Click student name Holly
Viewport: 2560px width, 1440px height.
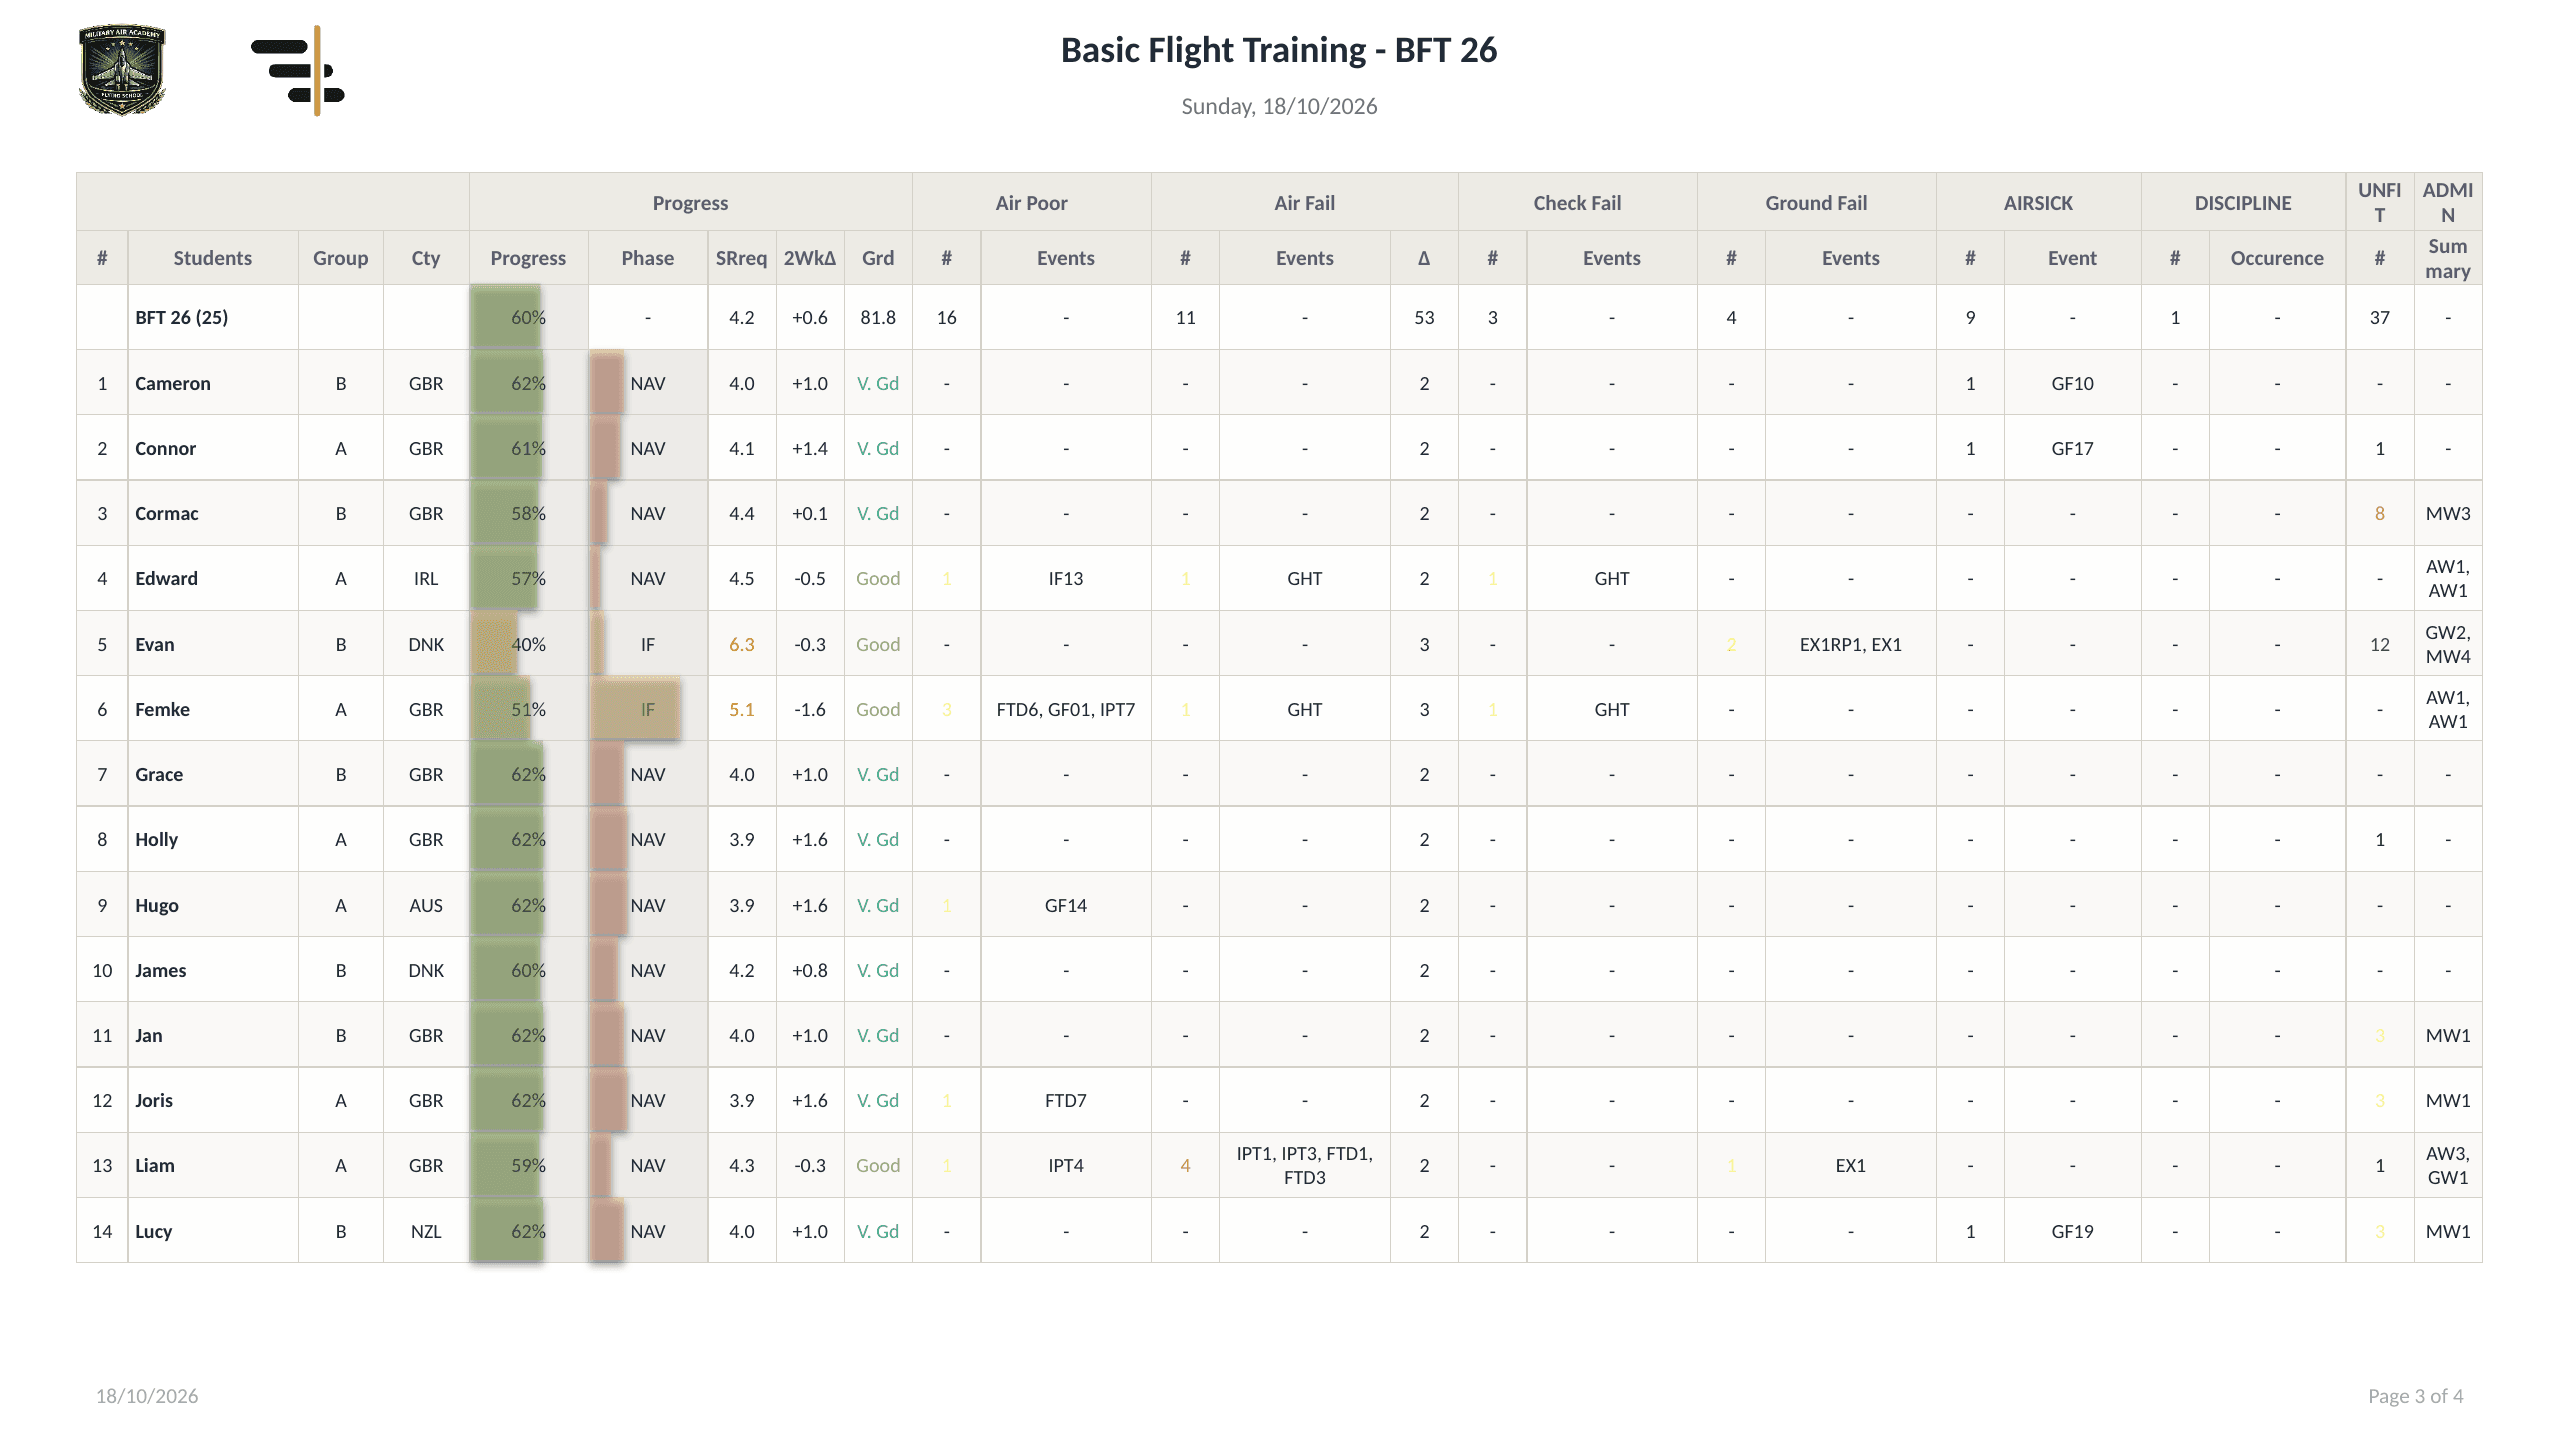click(156, 839)
